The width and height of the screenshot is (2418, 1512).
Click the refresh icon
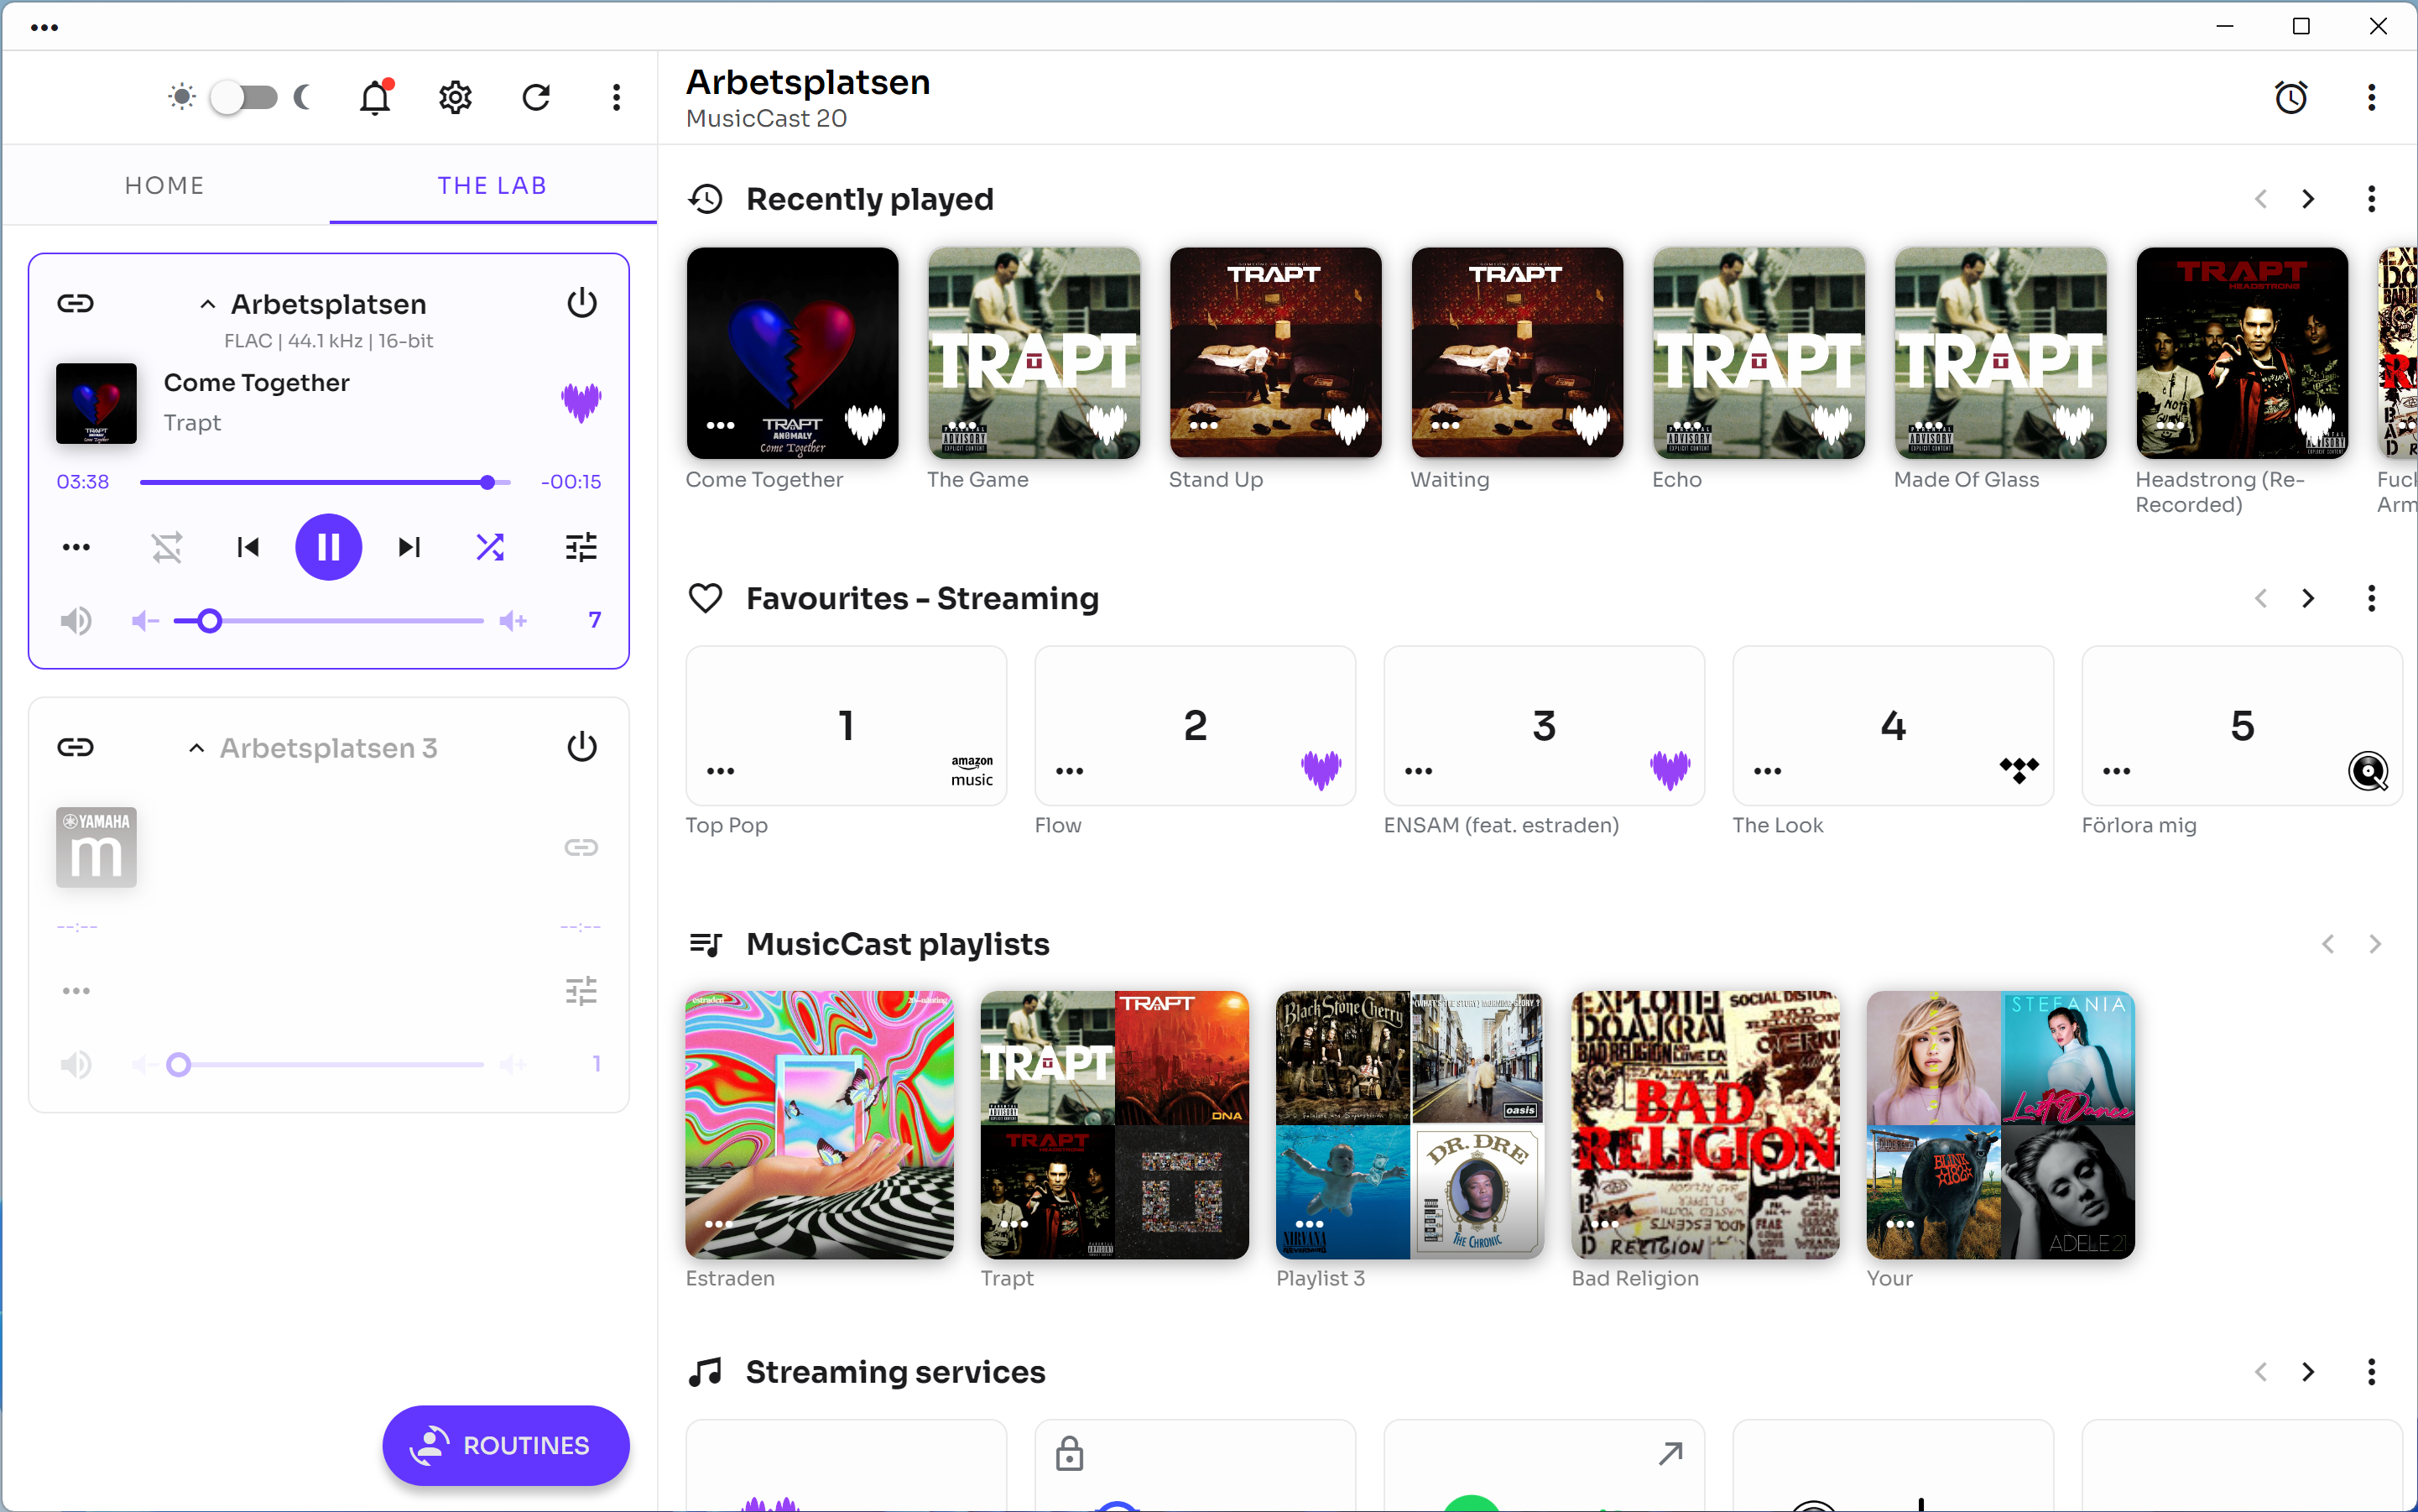pyautogui.click(x=536, y=97)
